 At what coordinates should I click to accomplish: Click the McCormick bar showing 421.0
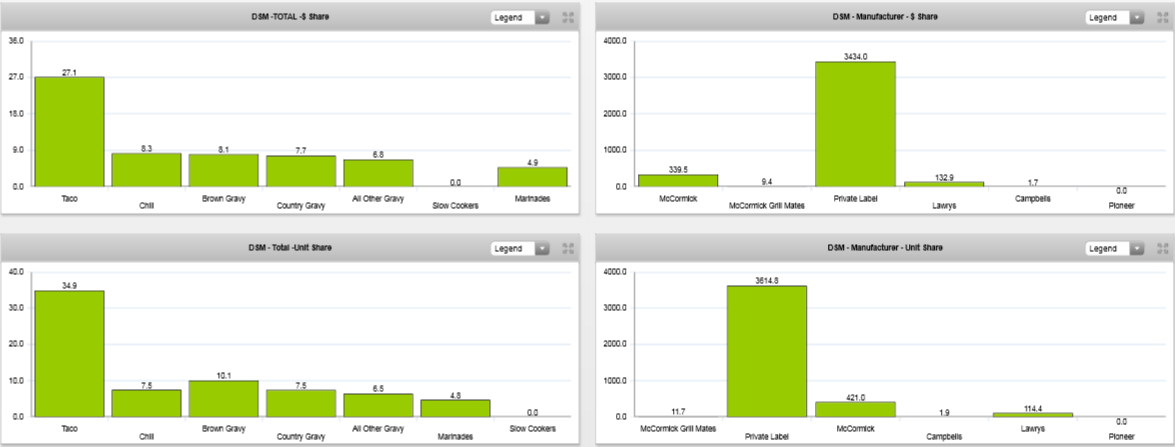tap(854, 408)
